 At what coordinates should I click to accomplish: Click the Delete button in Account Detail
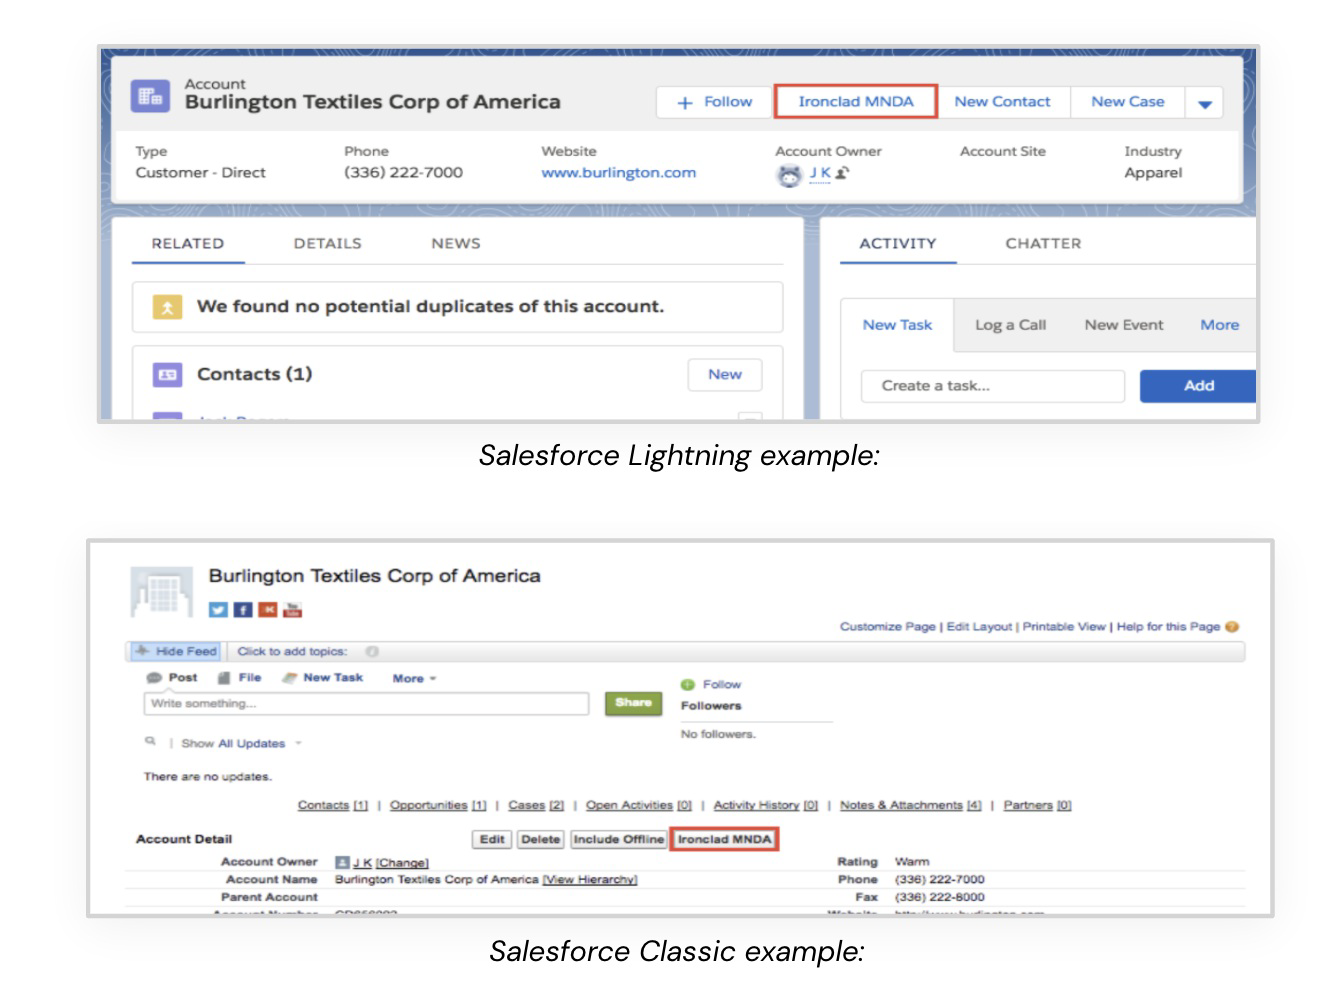[540, 840]
